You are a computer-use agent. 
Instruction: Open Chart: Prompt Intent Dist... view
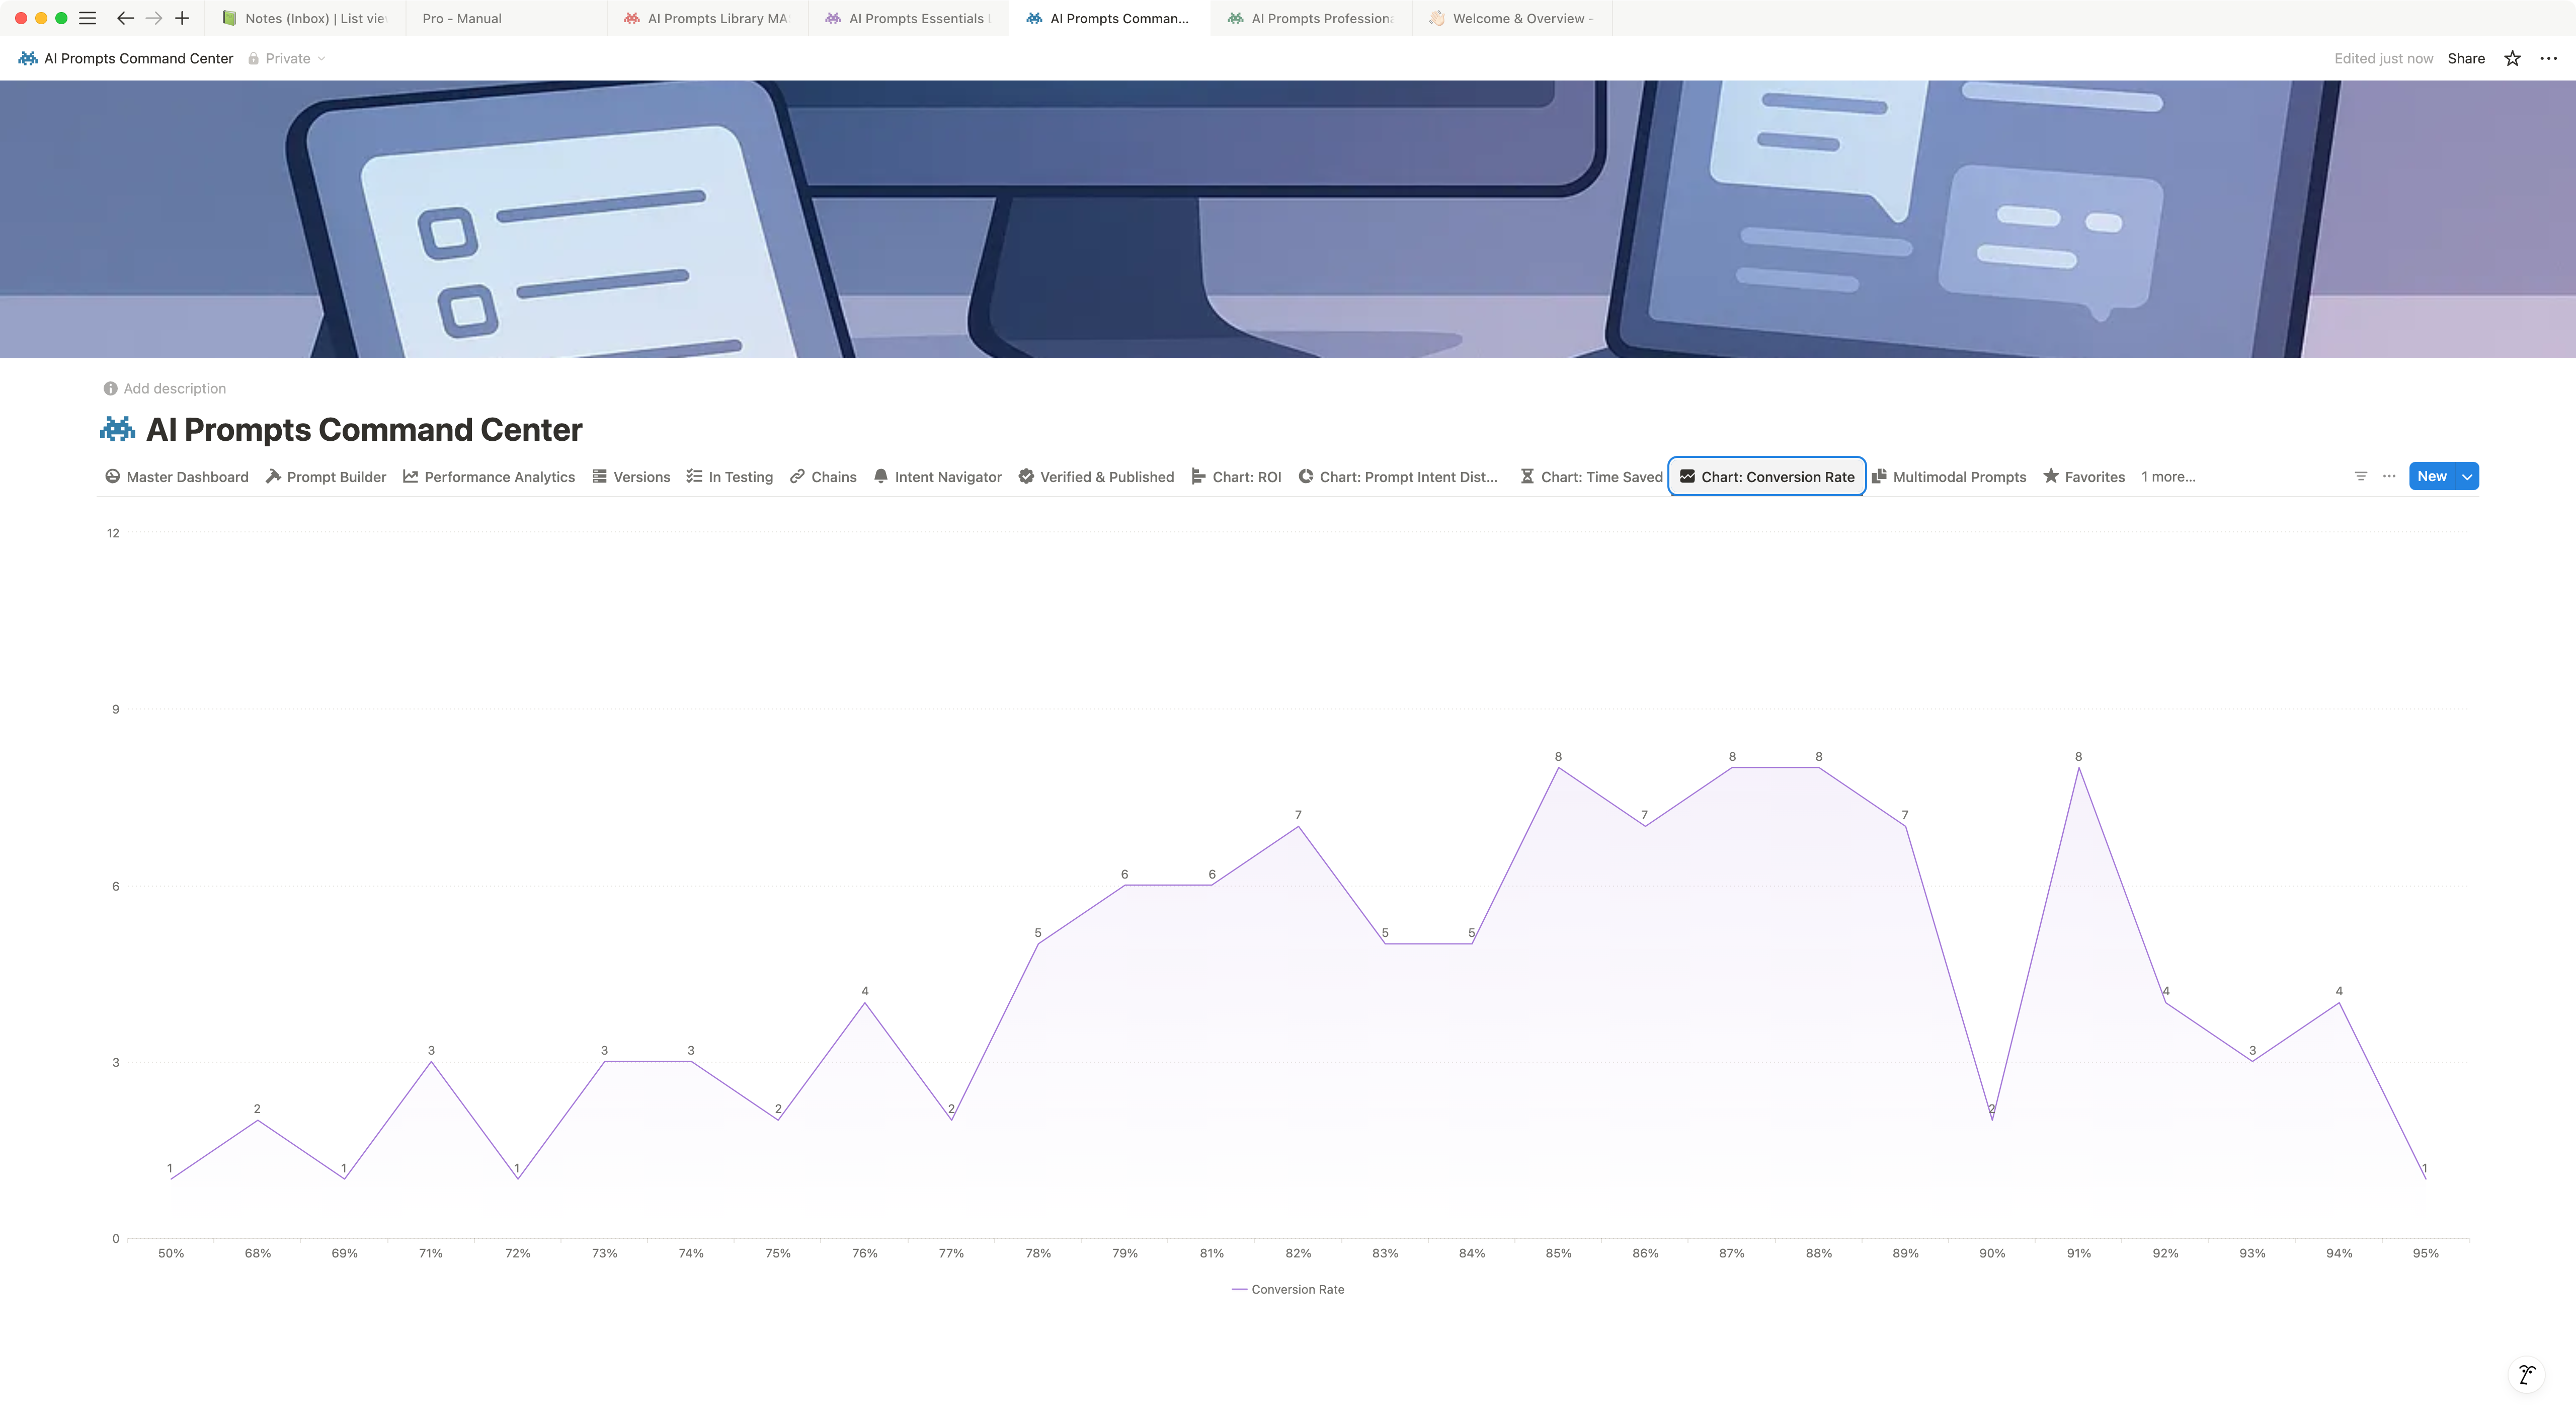click(x=1398, y=477)
